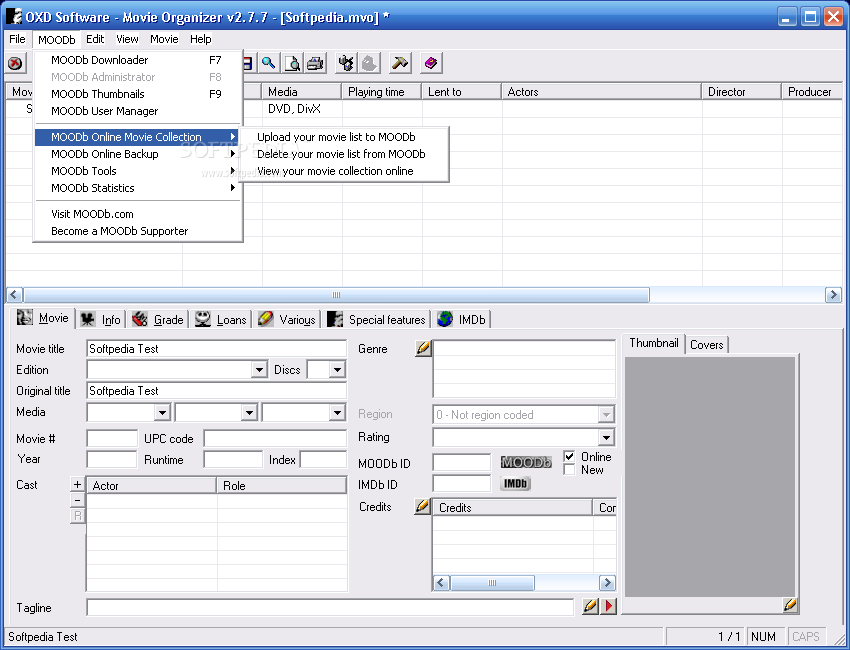Click the red cancel icon in the toolbar
The height and width of the screenshot is (650, 850).
coord(15,63)
